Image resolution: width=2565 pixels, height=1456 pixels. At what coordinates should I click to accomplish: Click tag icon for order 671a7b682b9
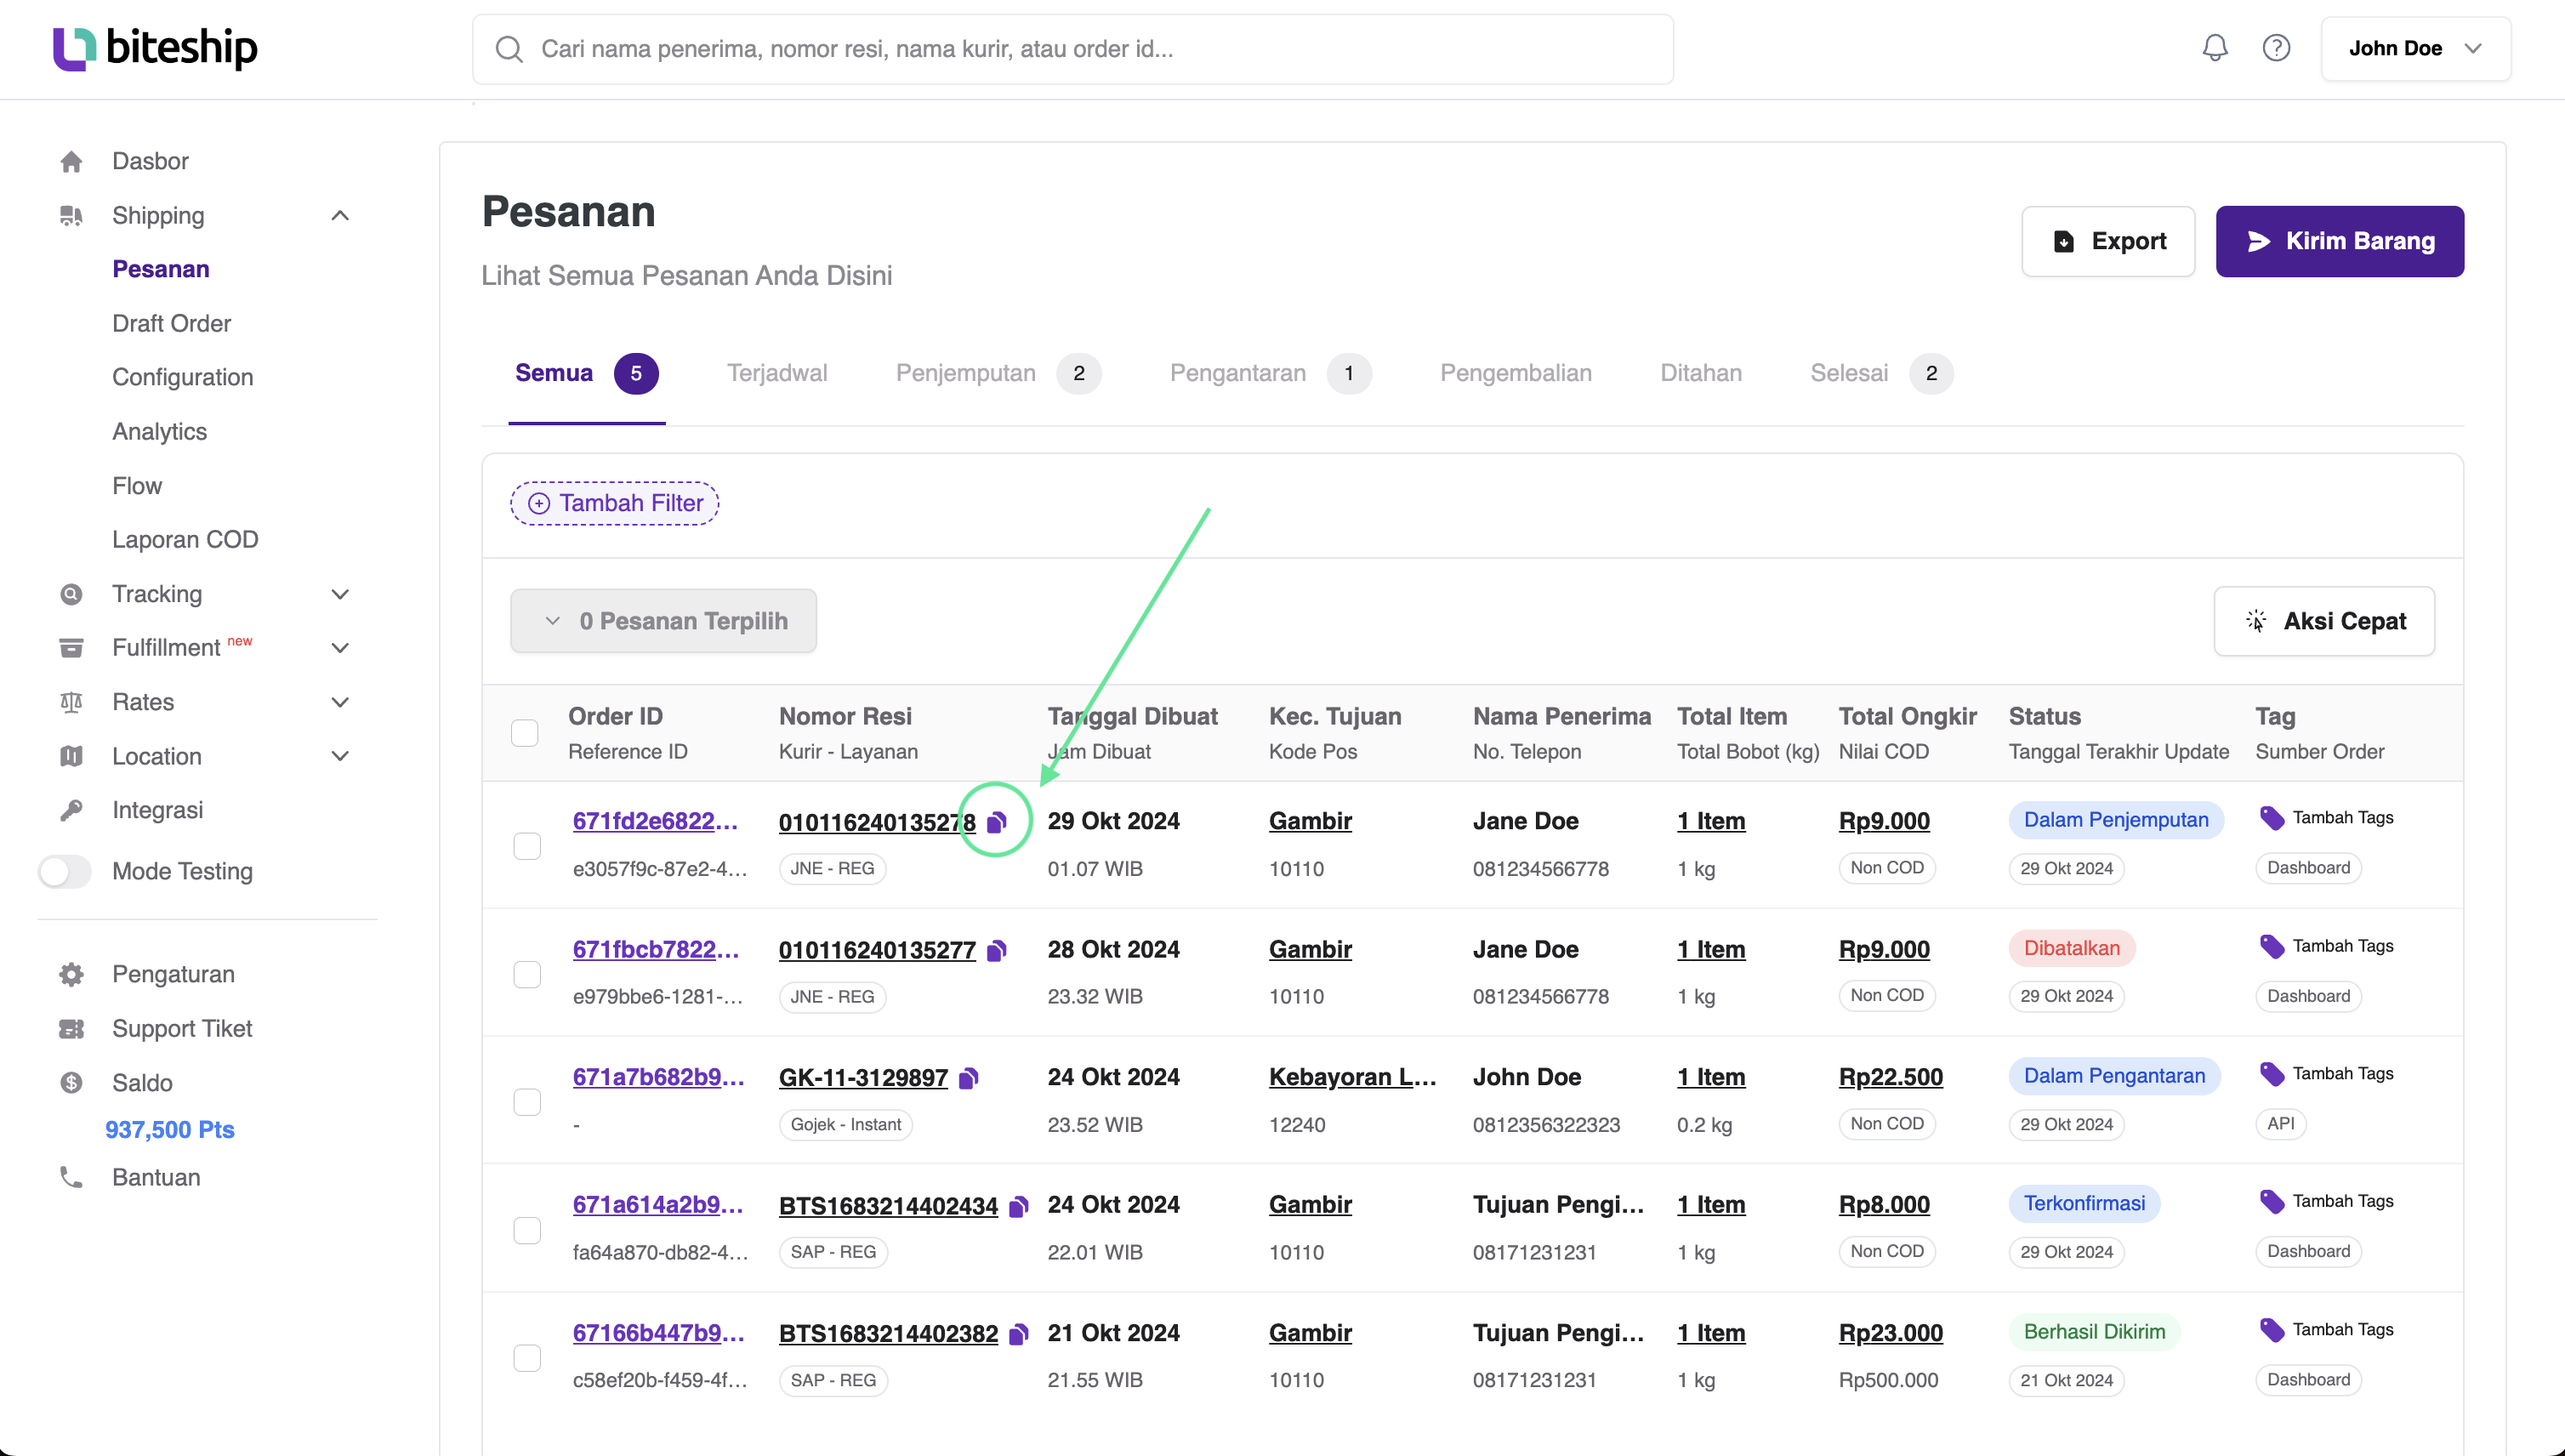point(2272,1074)
